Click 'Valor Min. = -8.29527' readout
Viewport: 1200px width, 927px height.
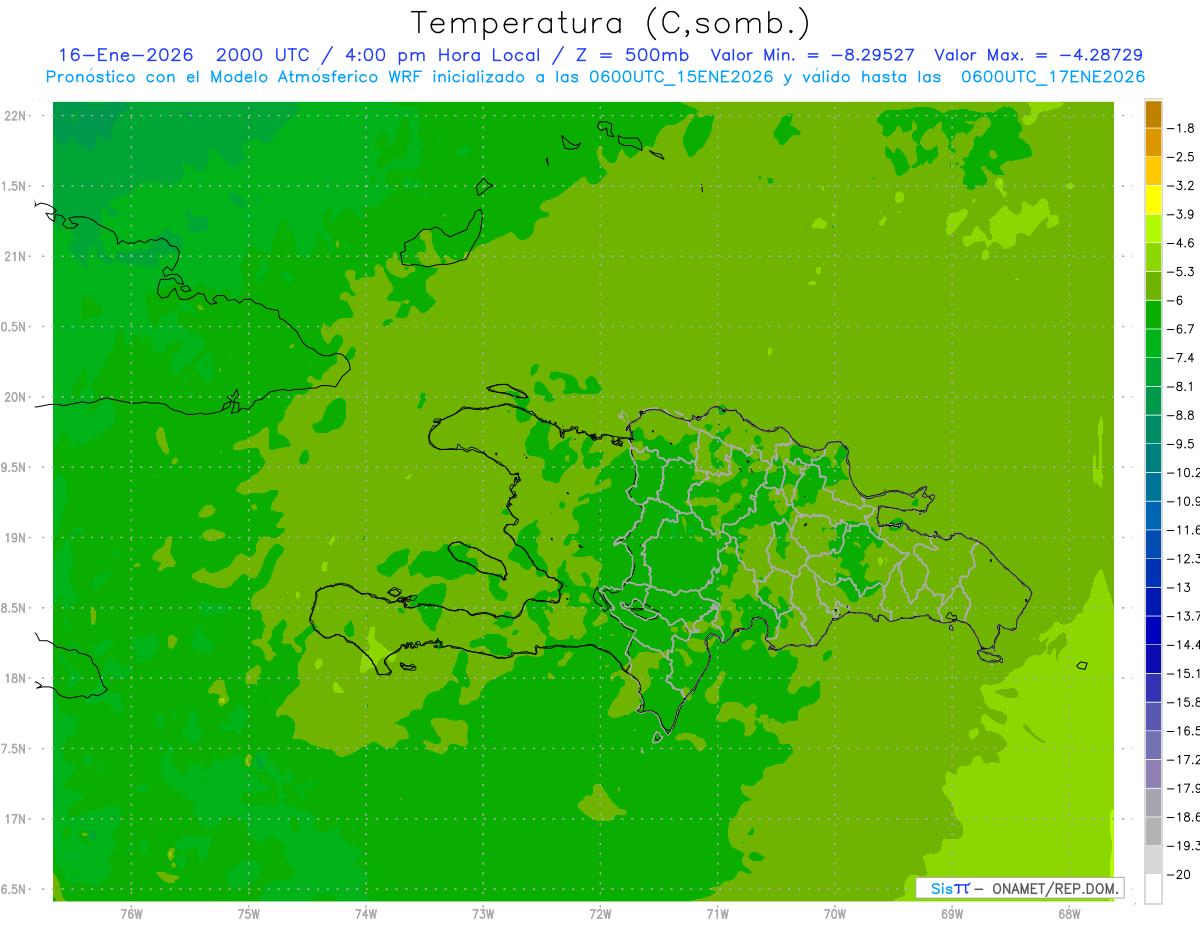pyautogui.click(x=814, y=55)
